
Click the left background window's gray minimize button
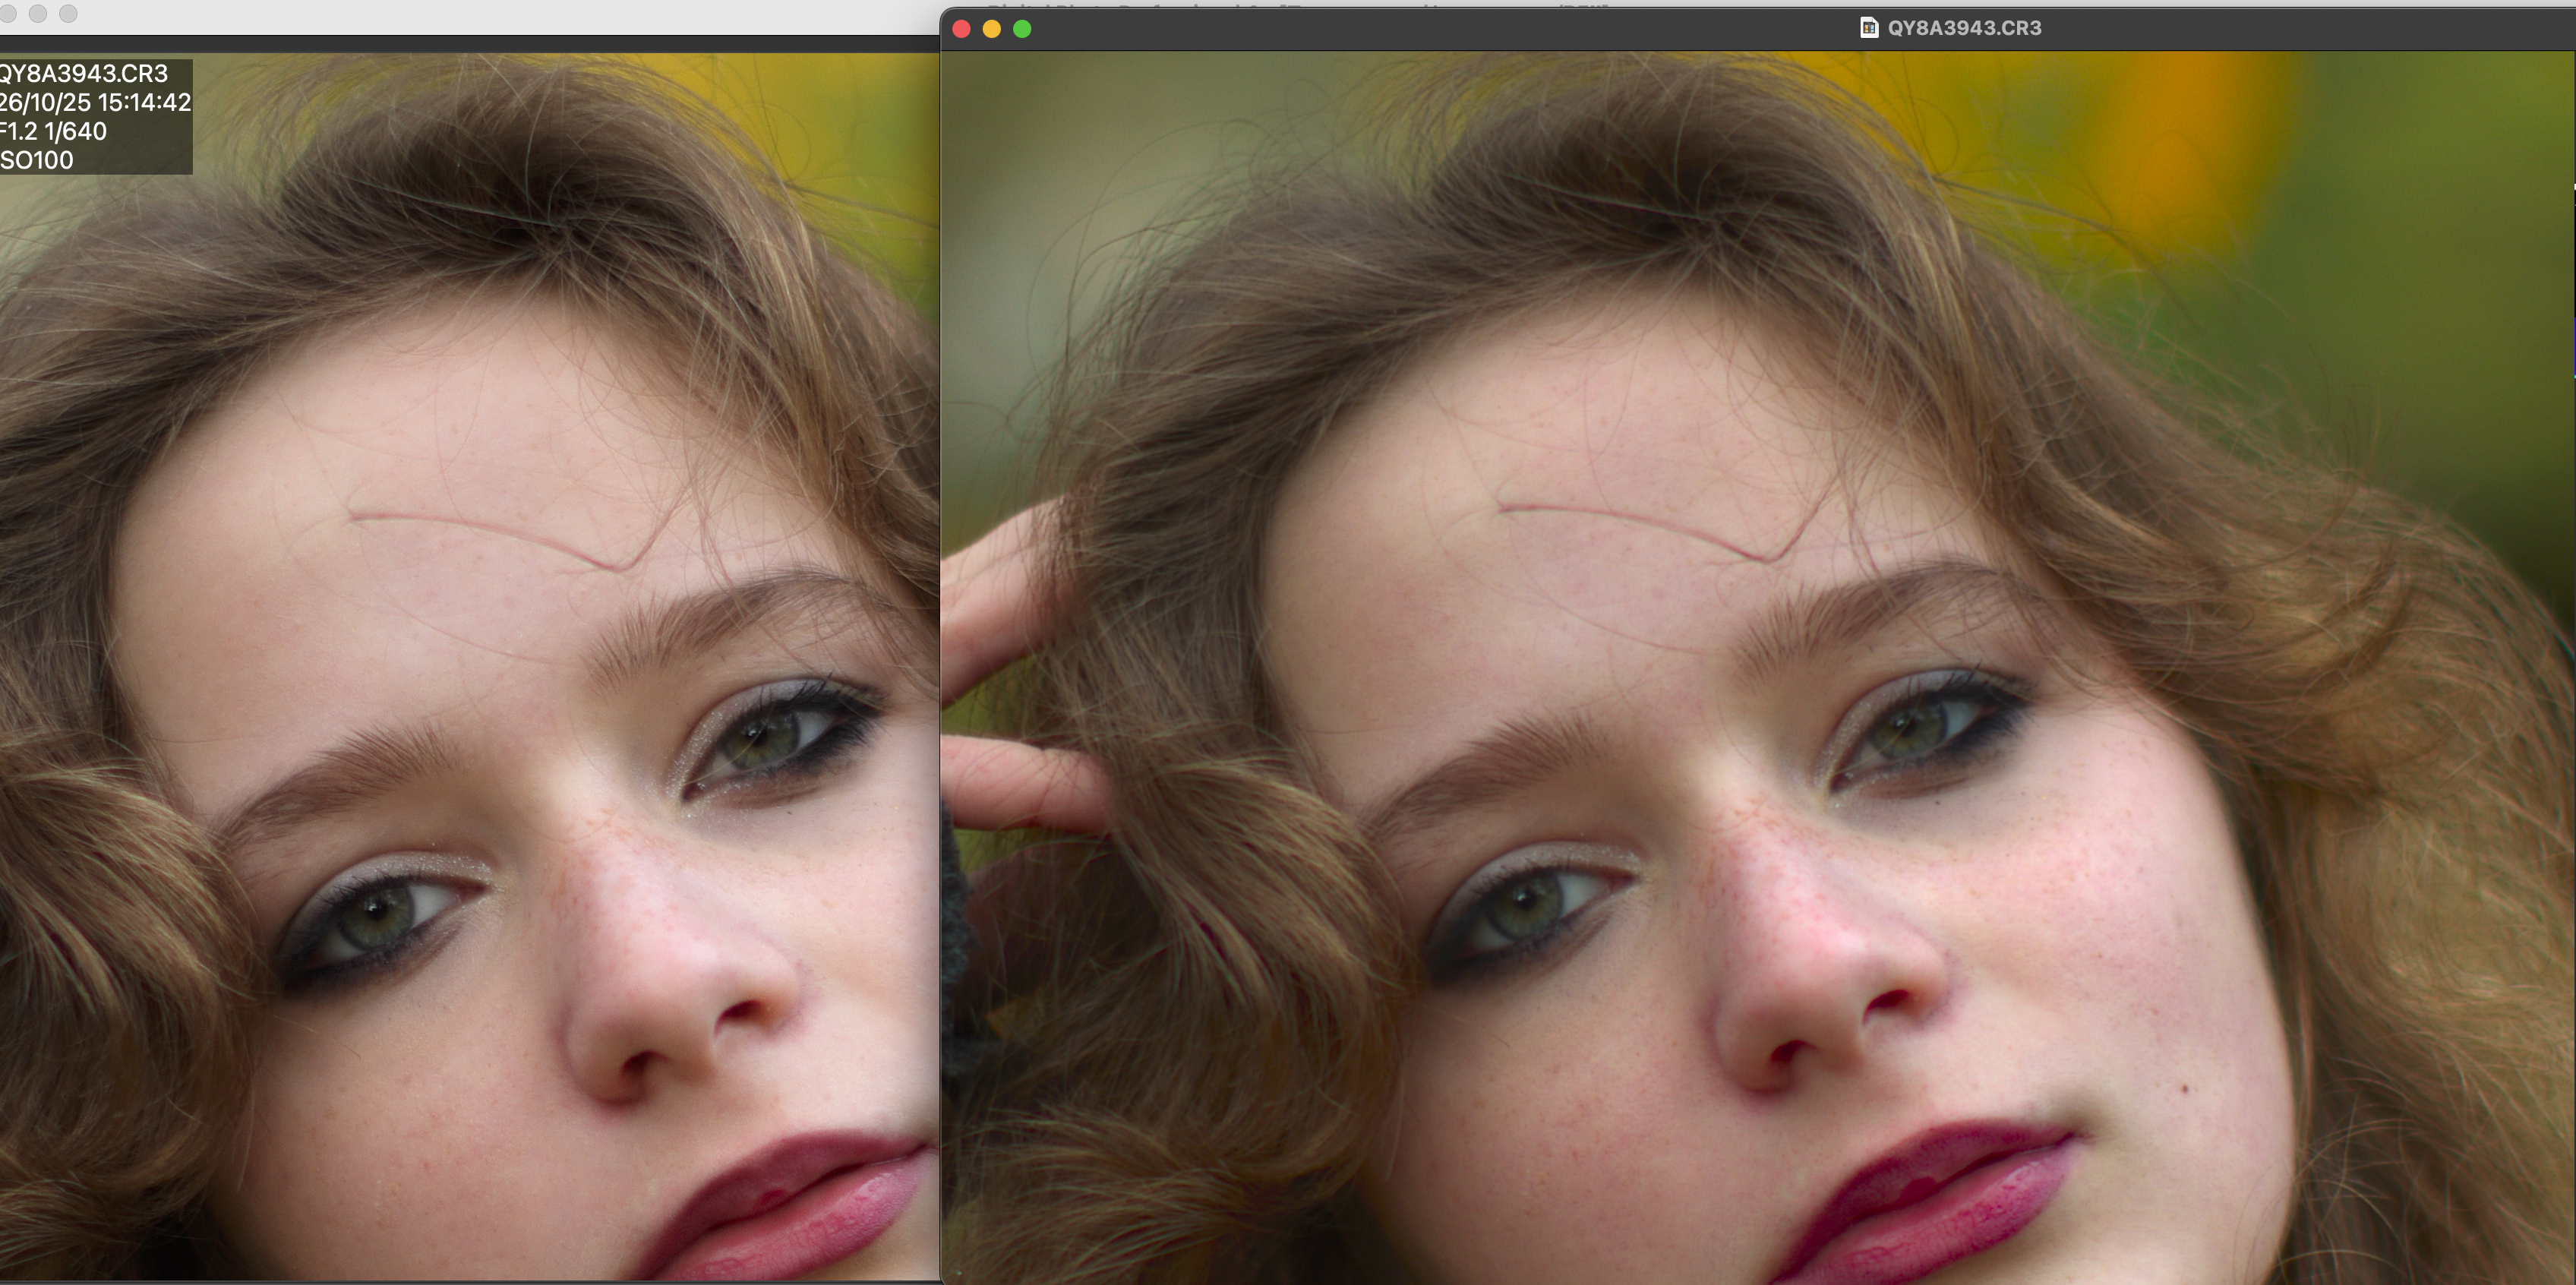click(x=38, y=13)
